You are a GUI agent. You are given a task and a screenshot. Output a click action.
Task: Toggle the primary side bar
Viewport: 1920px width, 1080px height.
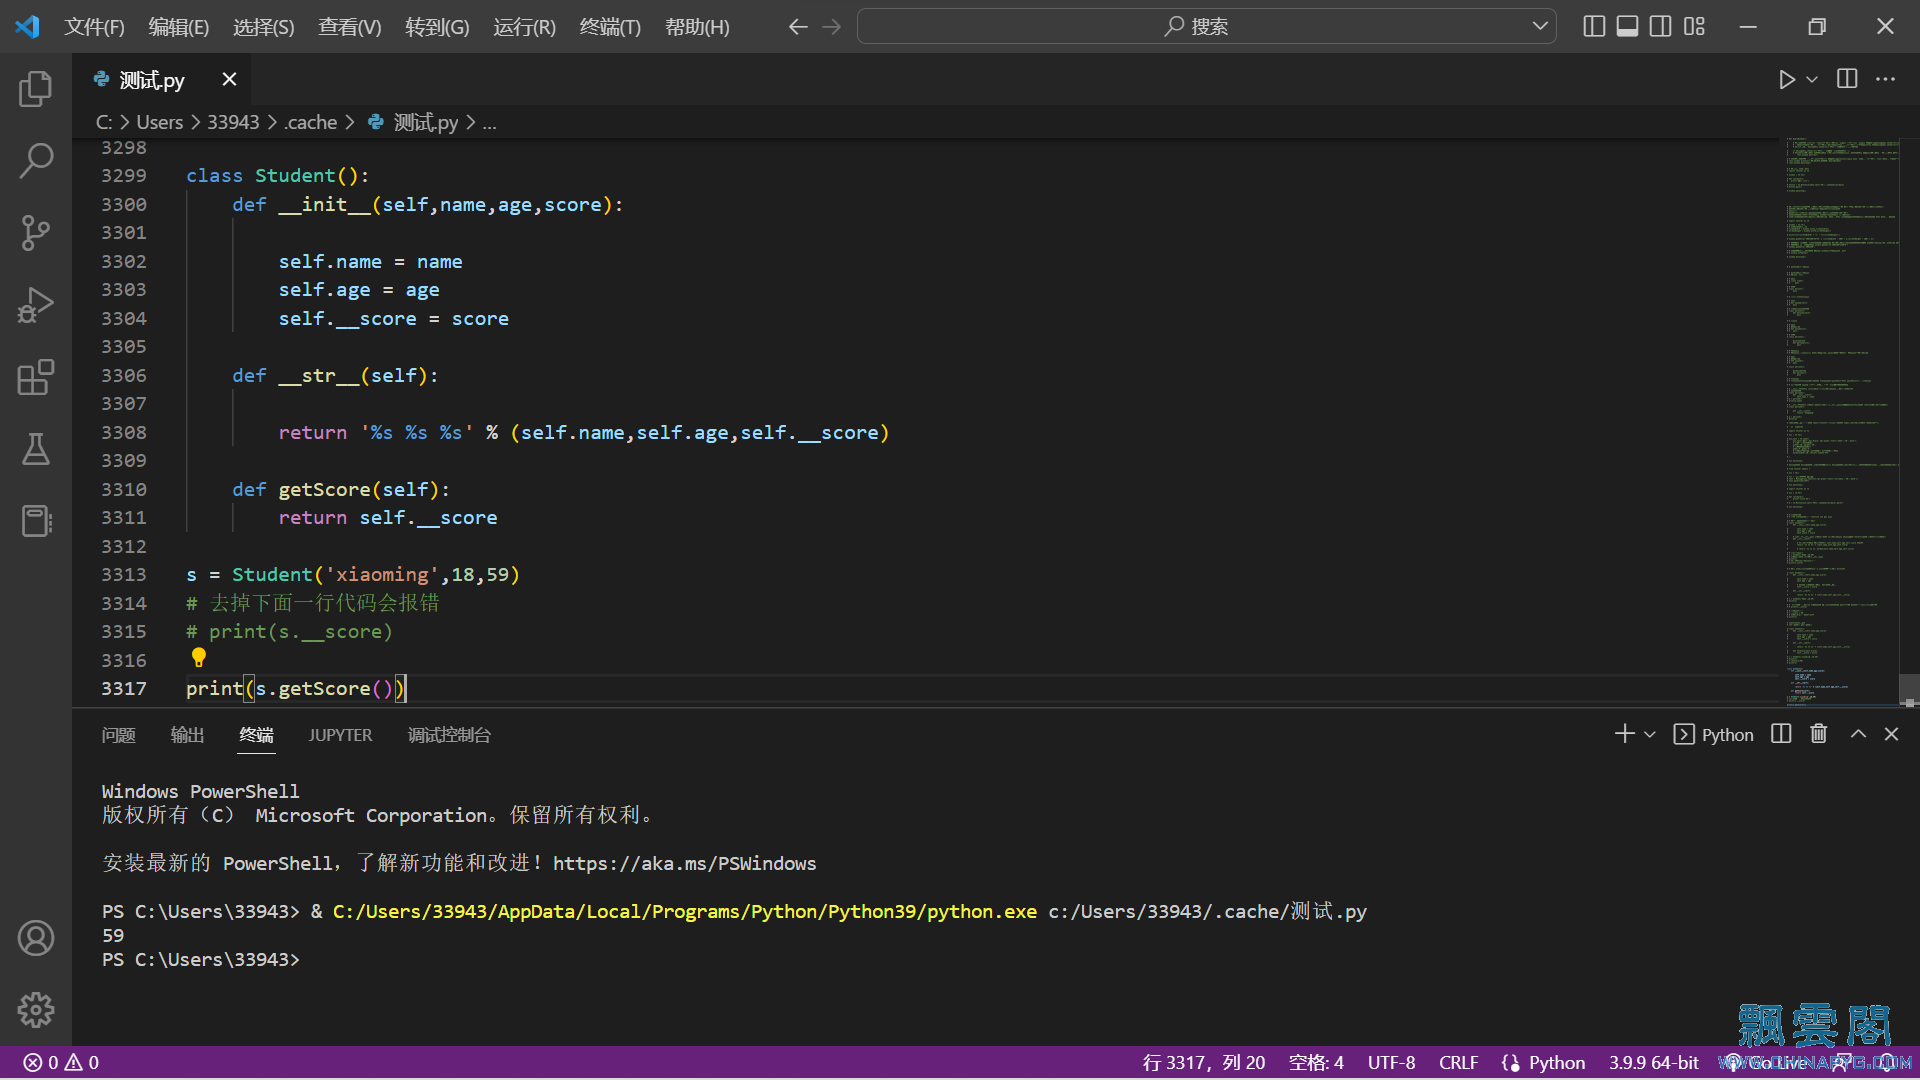[1595, 27]
